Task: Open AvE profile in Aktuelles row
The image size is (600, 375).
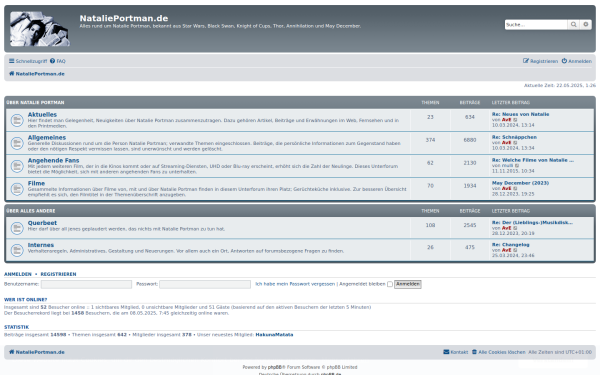Action: point(507,120)
